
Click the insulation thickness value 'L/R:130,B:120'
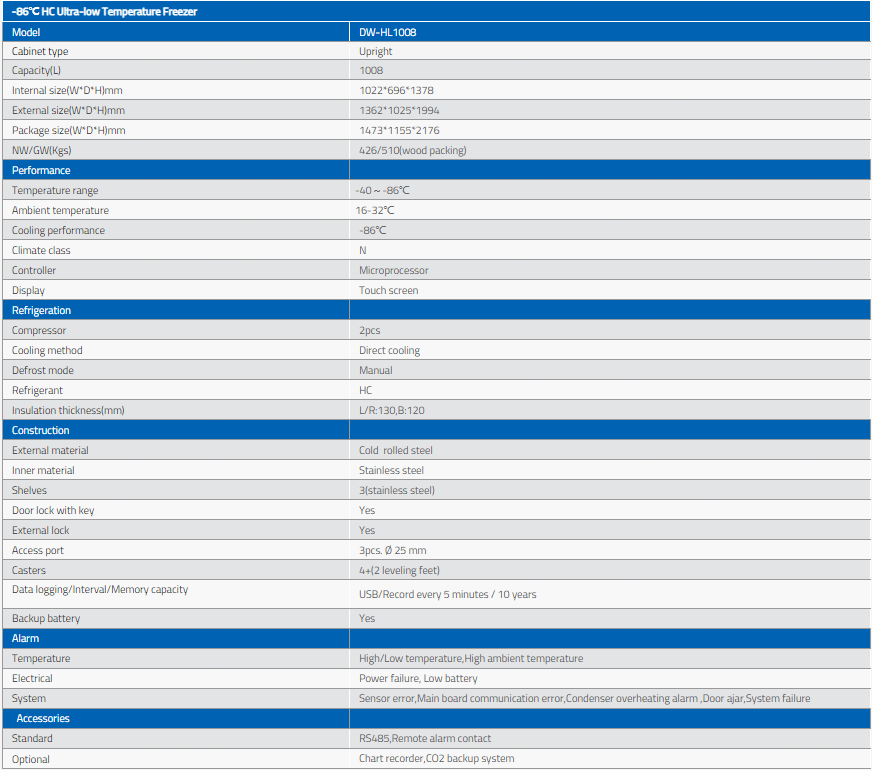[392, 411]
